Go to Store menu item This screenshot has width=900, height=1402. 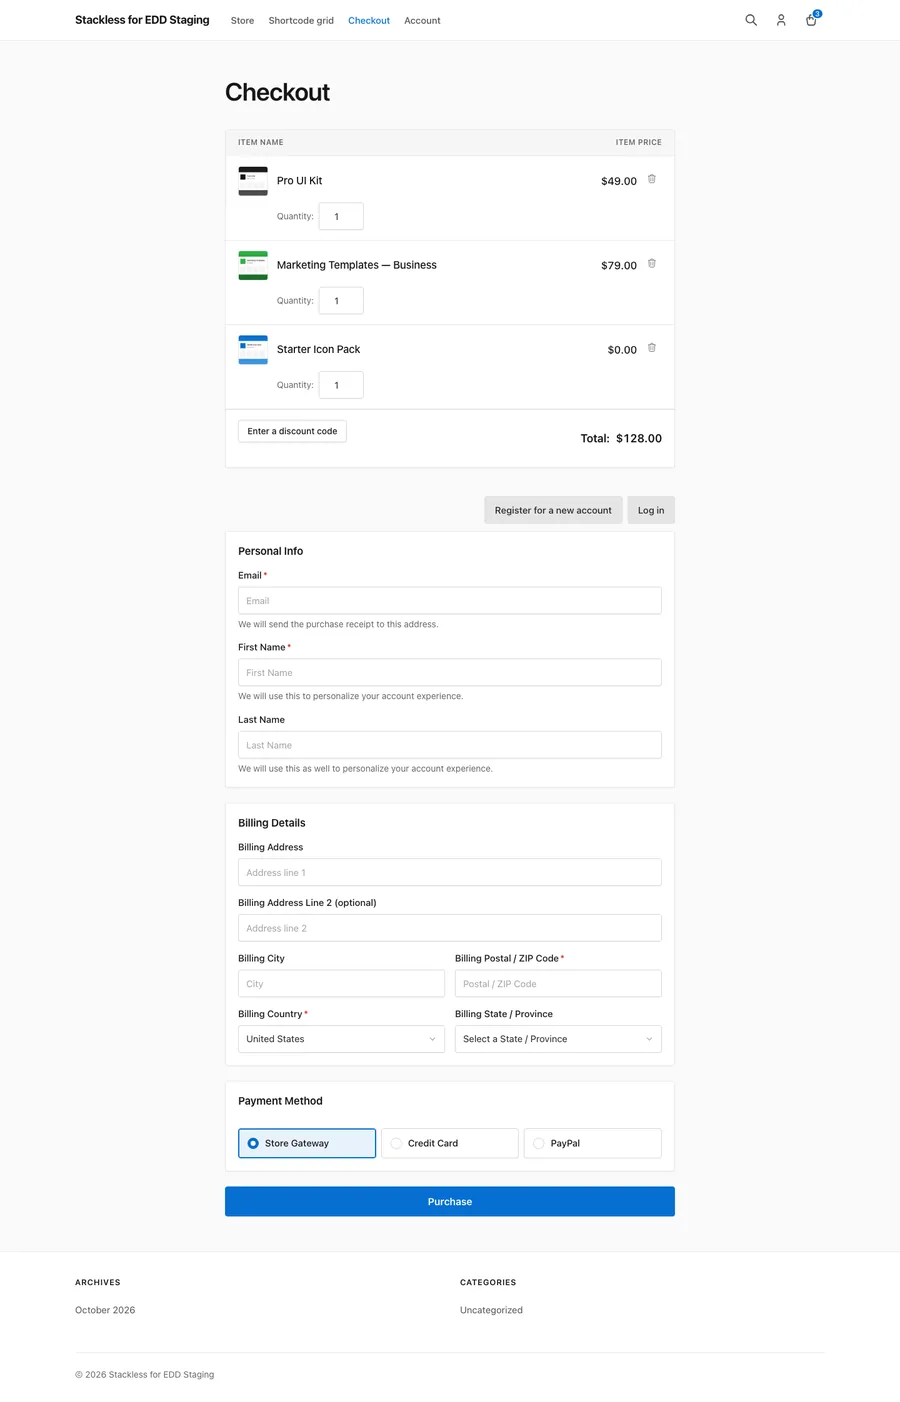tap(242, 20)
